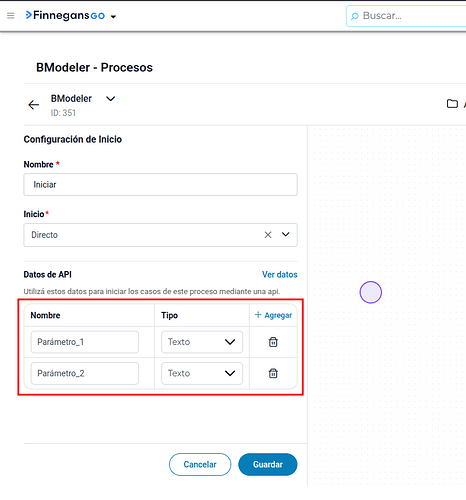The image size is (466, 500).
Task: Select the purple start node on canvas
Action: [371, 292]
